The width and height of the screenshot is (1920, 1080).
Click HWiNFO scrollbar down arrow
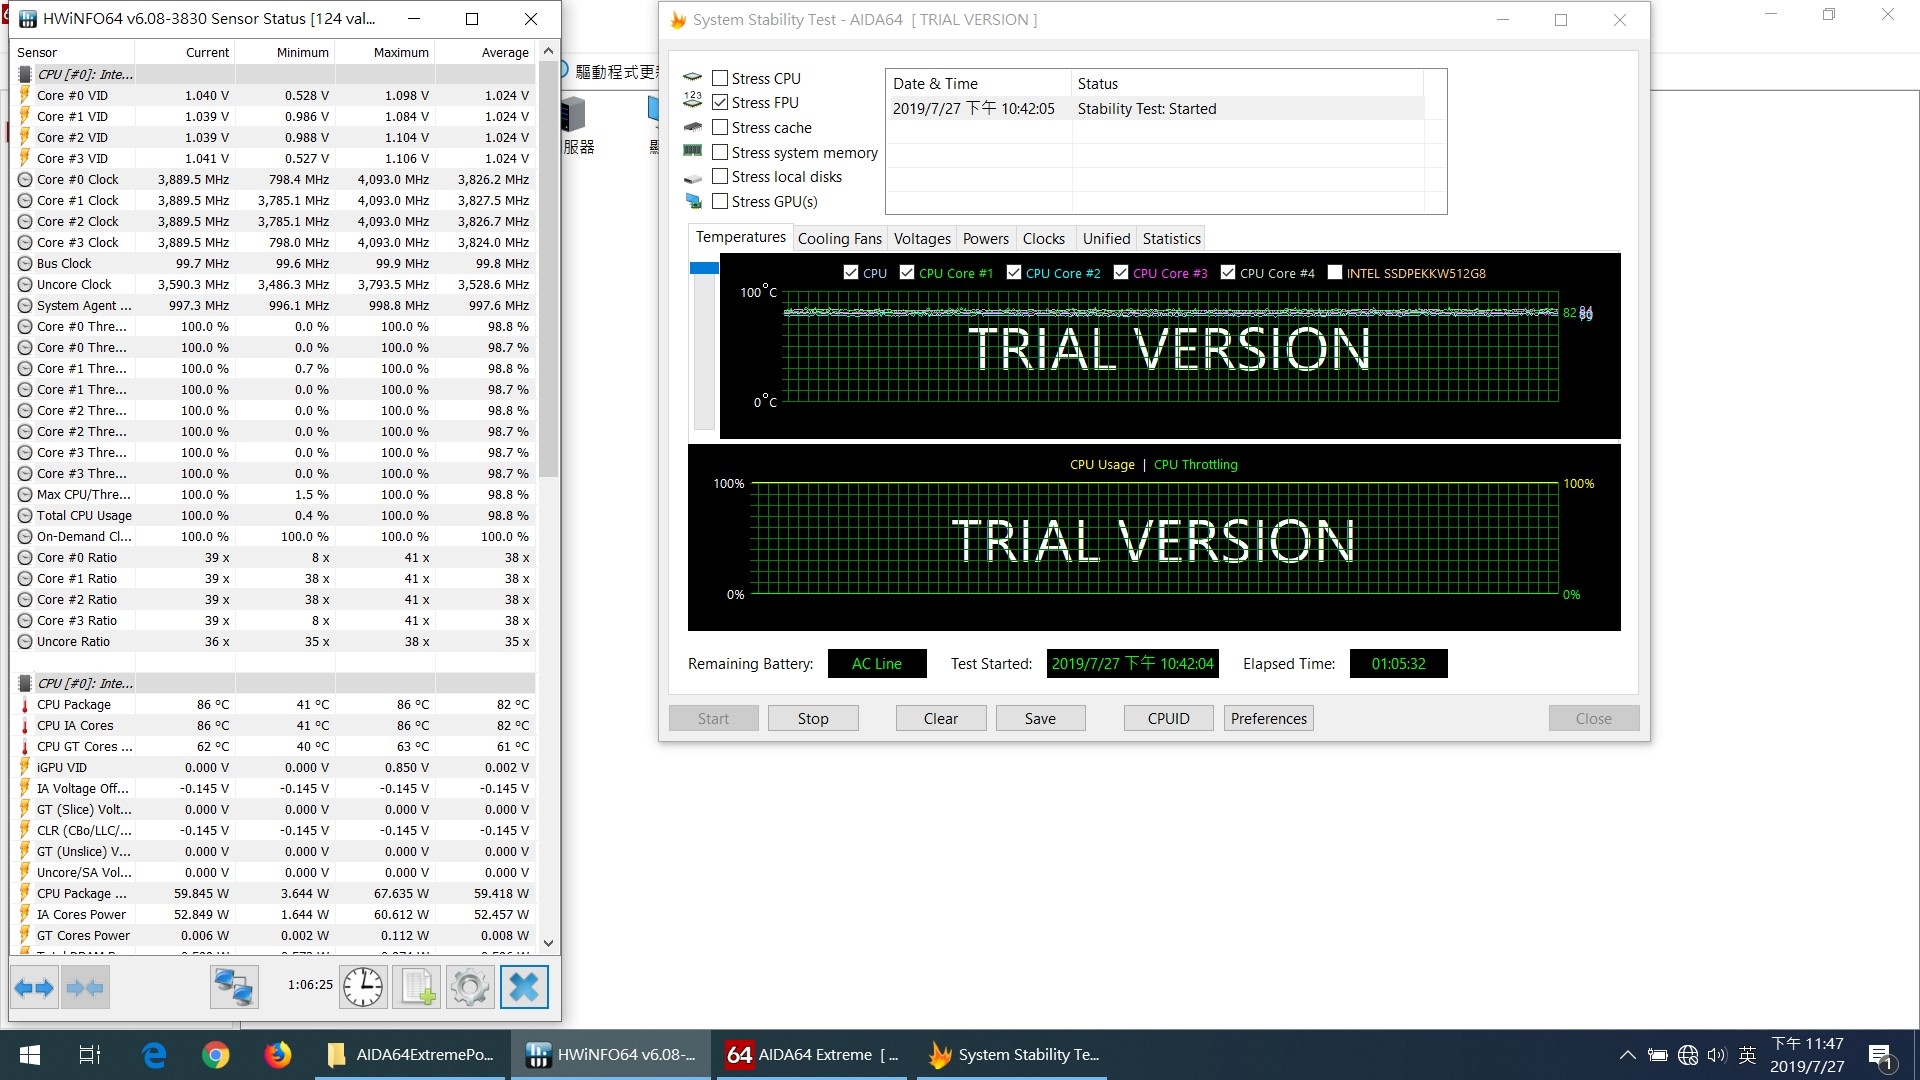click(x=548, y=943)
